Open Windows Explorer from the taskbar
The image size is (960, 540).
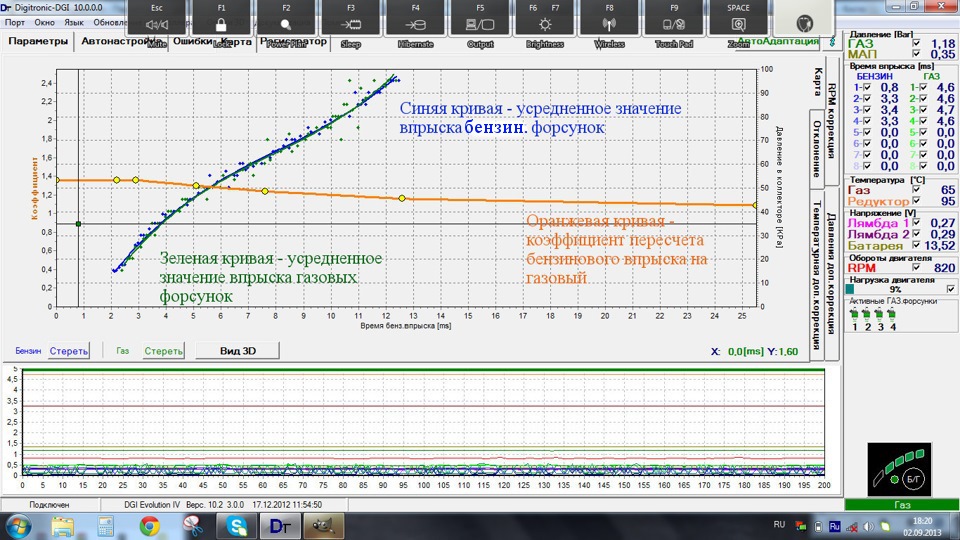(x=62, y=526)
